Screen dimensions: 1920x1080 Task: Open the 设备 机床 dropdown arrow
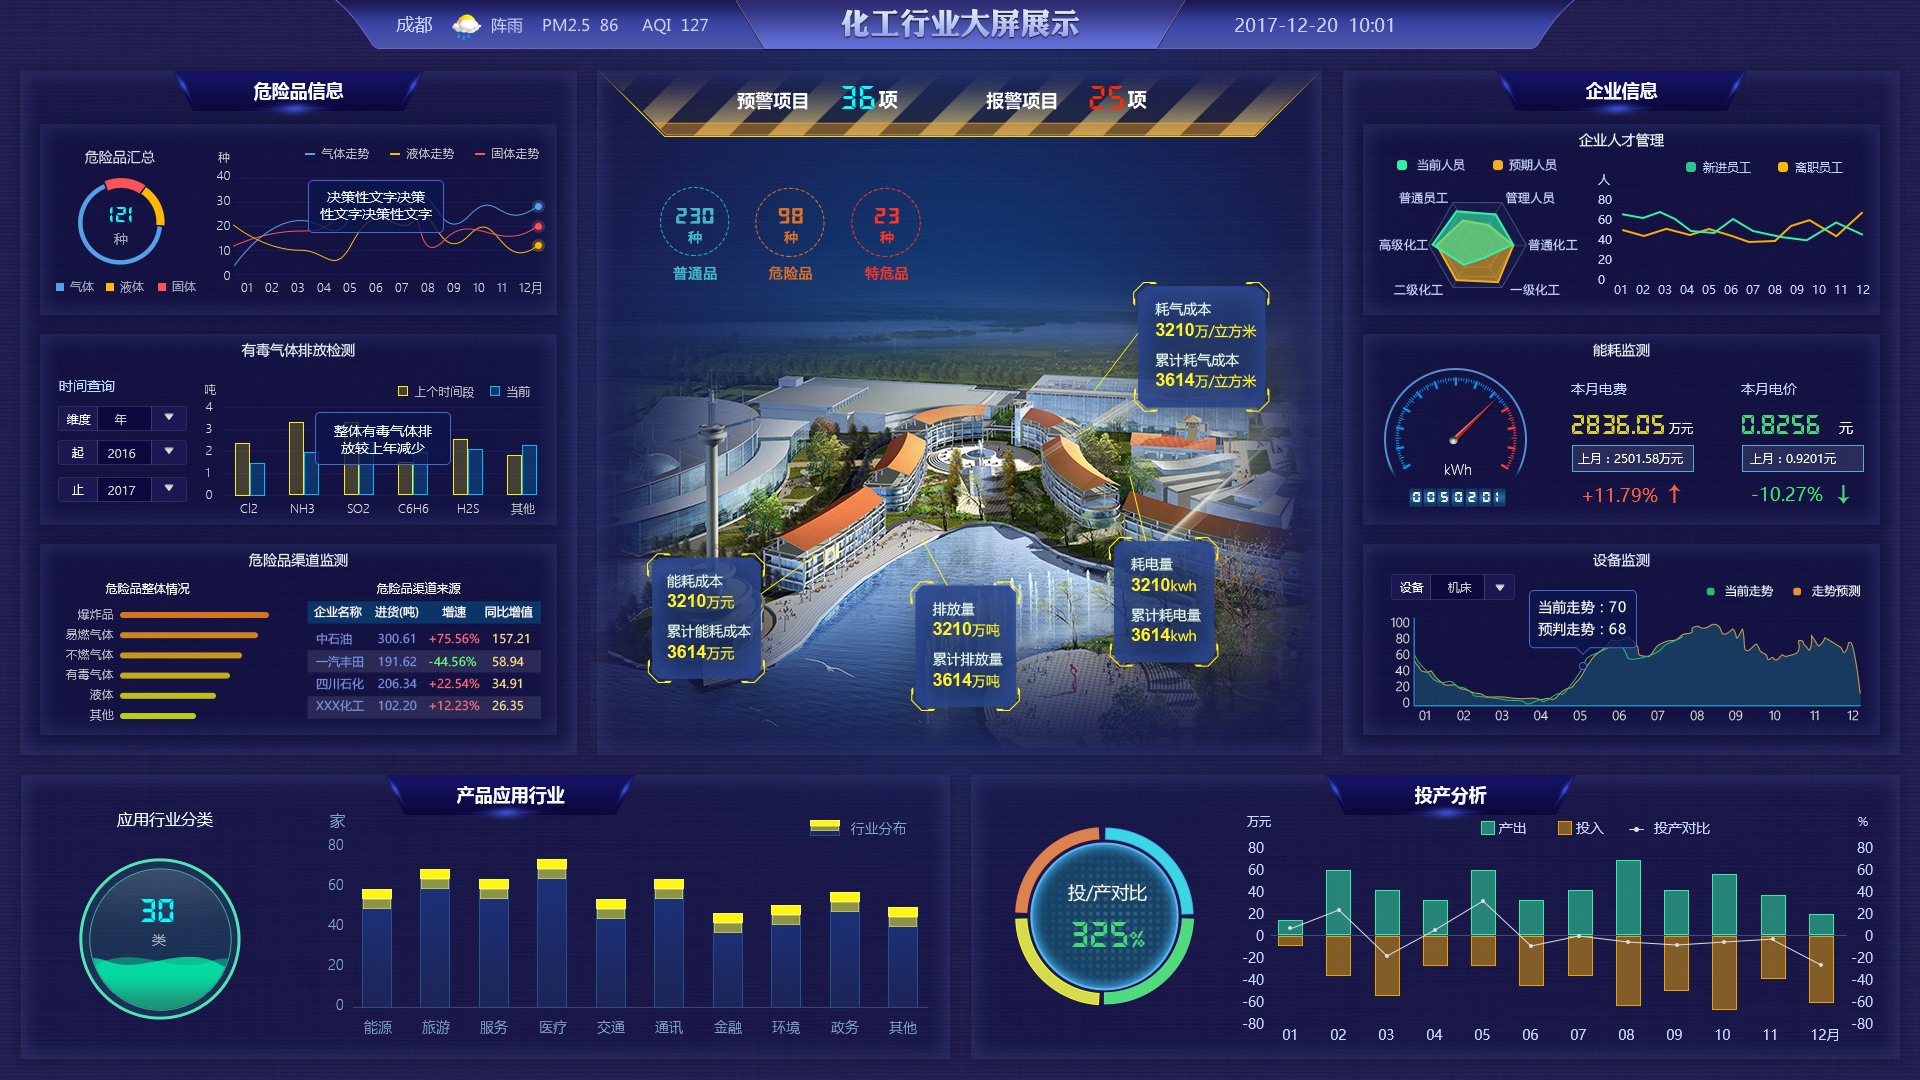point(1500,588)
